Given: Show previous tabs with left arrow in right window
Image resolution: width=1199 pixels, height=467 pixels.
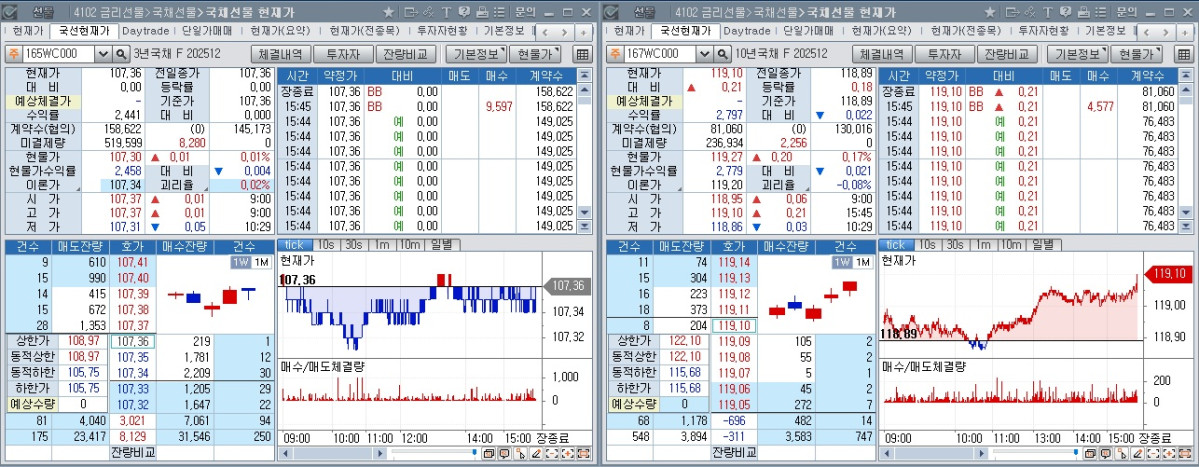Looking at the screenshot, I should click(x=1146, y=32).
